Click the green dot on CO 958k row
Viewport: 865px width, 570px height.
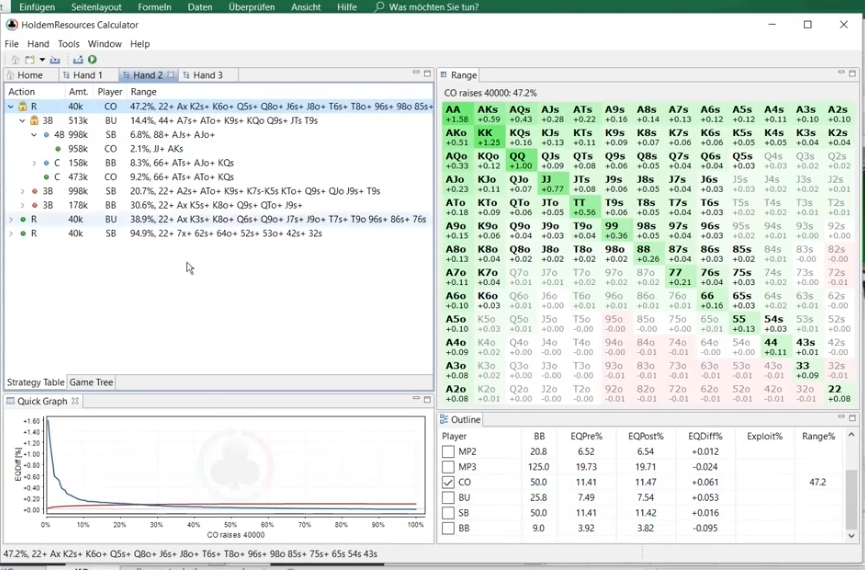tap(58, 149)
